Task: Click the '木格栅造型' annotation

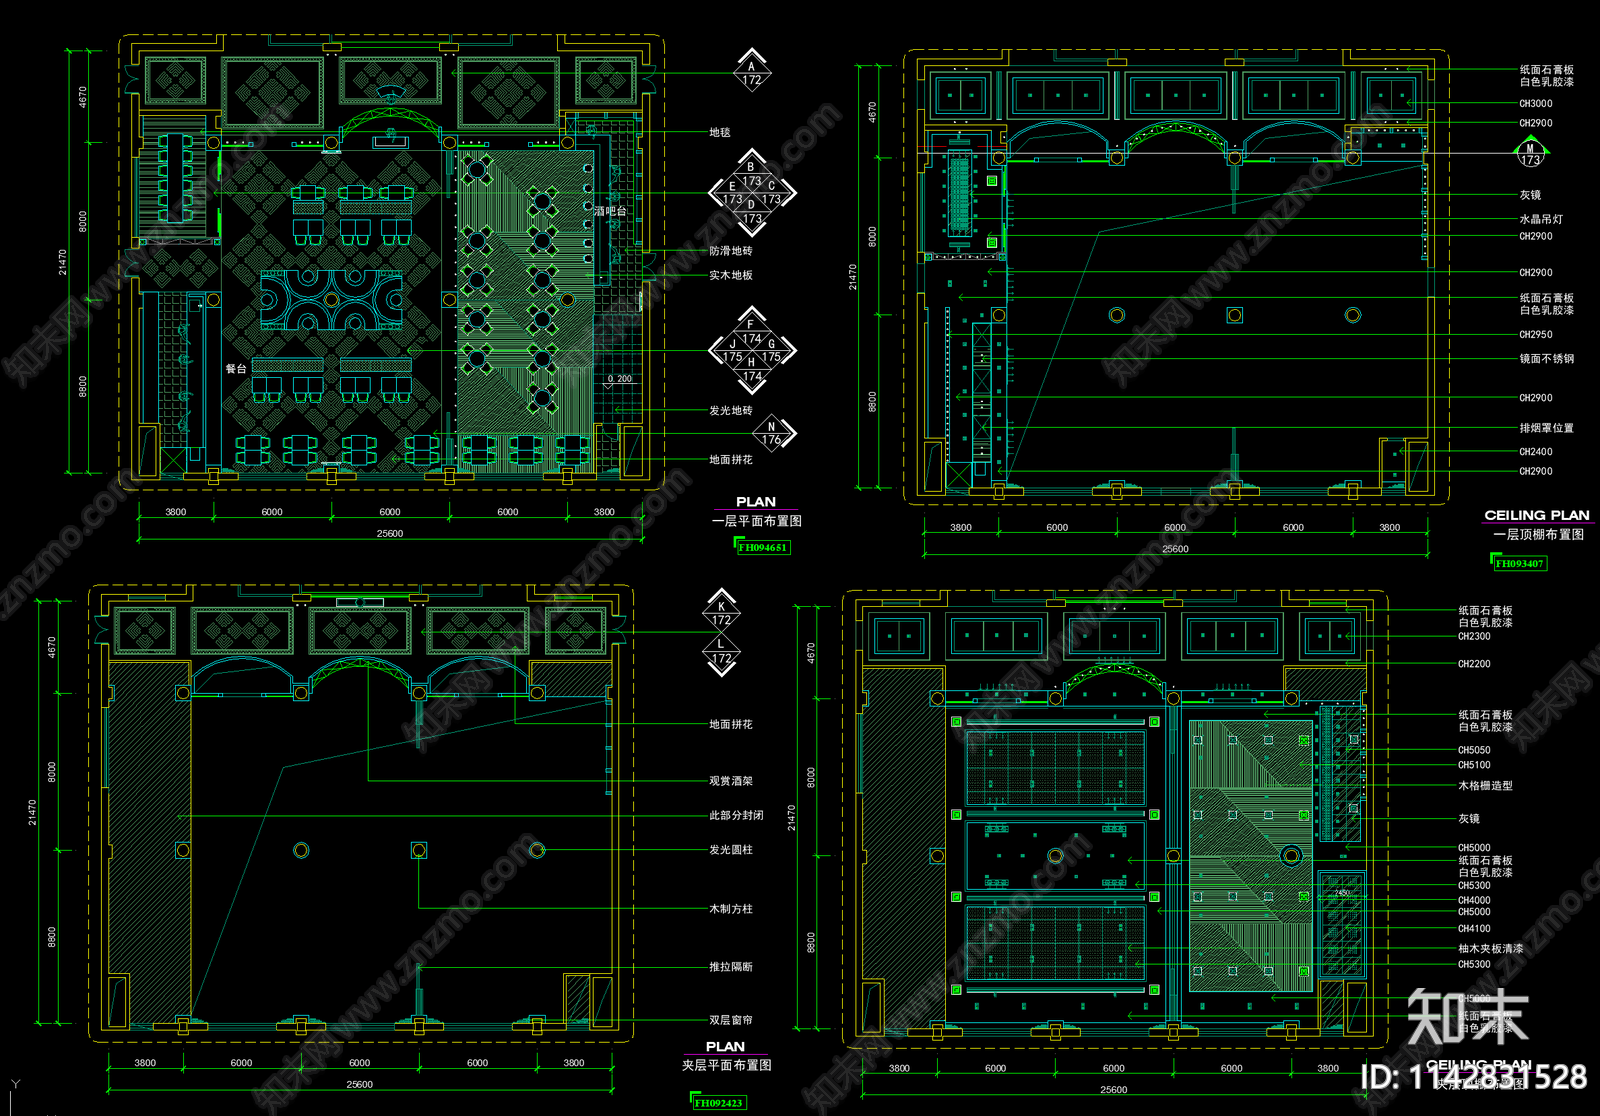Action: [1485, 786]
